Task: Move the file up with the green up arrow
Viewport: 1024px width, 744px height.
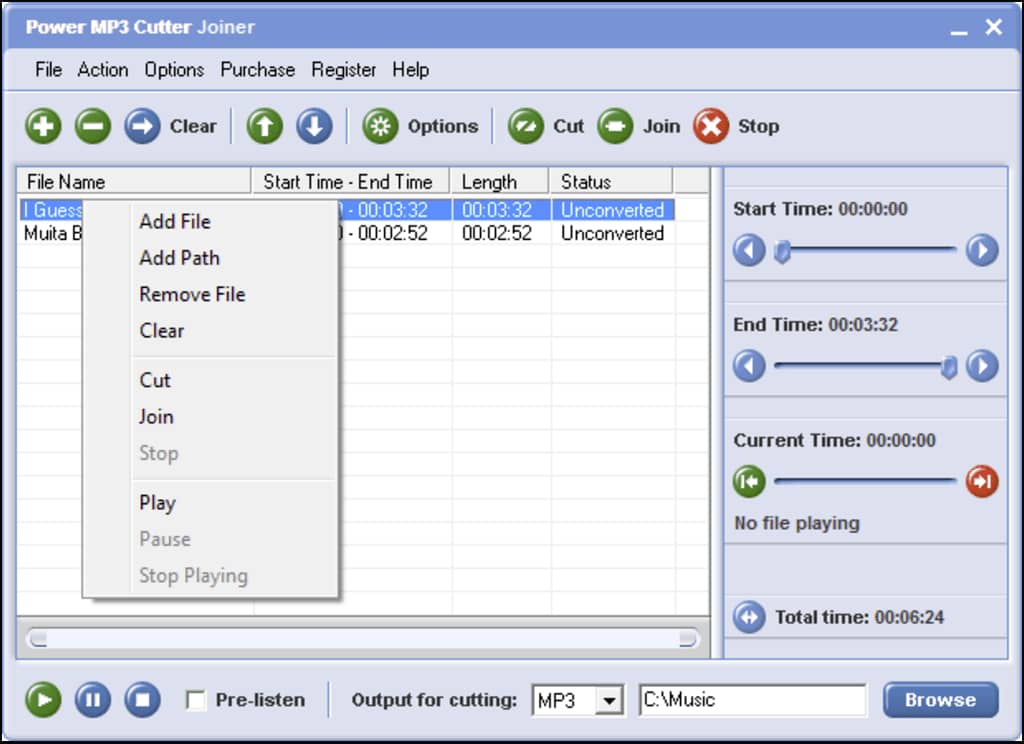Action: click(x=265, y=126)
